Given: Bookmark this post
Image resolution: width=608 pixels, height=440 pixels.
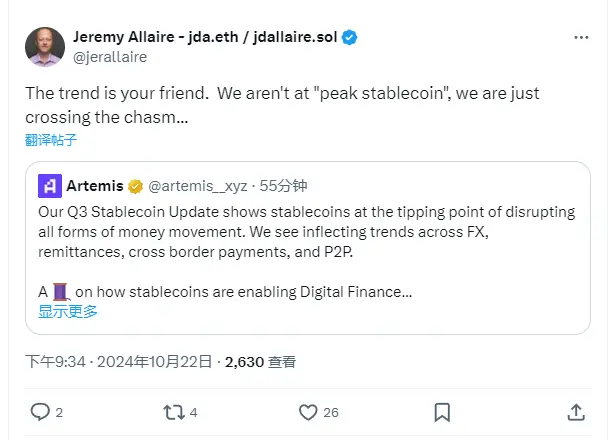Looking at the screenshot, I should tap(441, 412).
